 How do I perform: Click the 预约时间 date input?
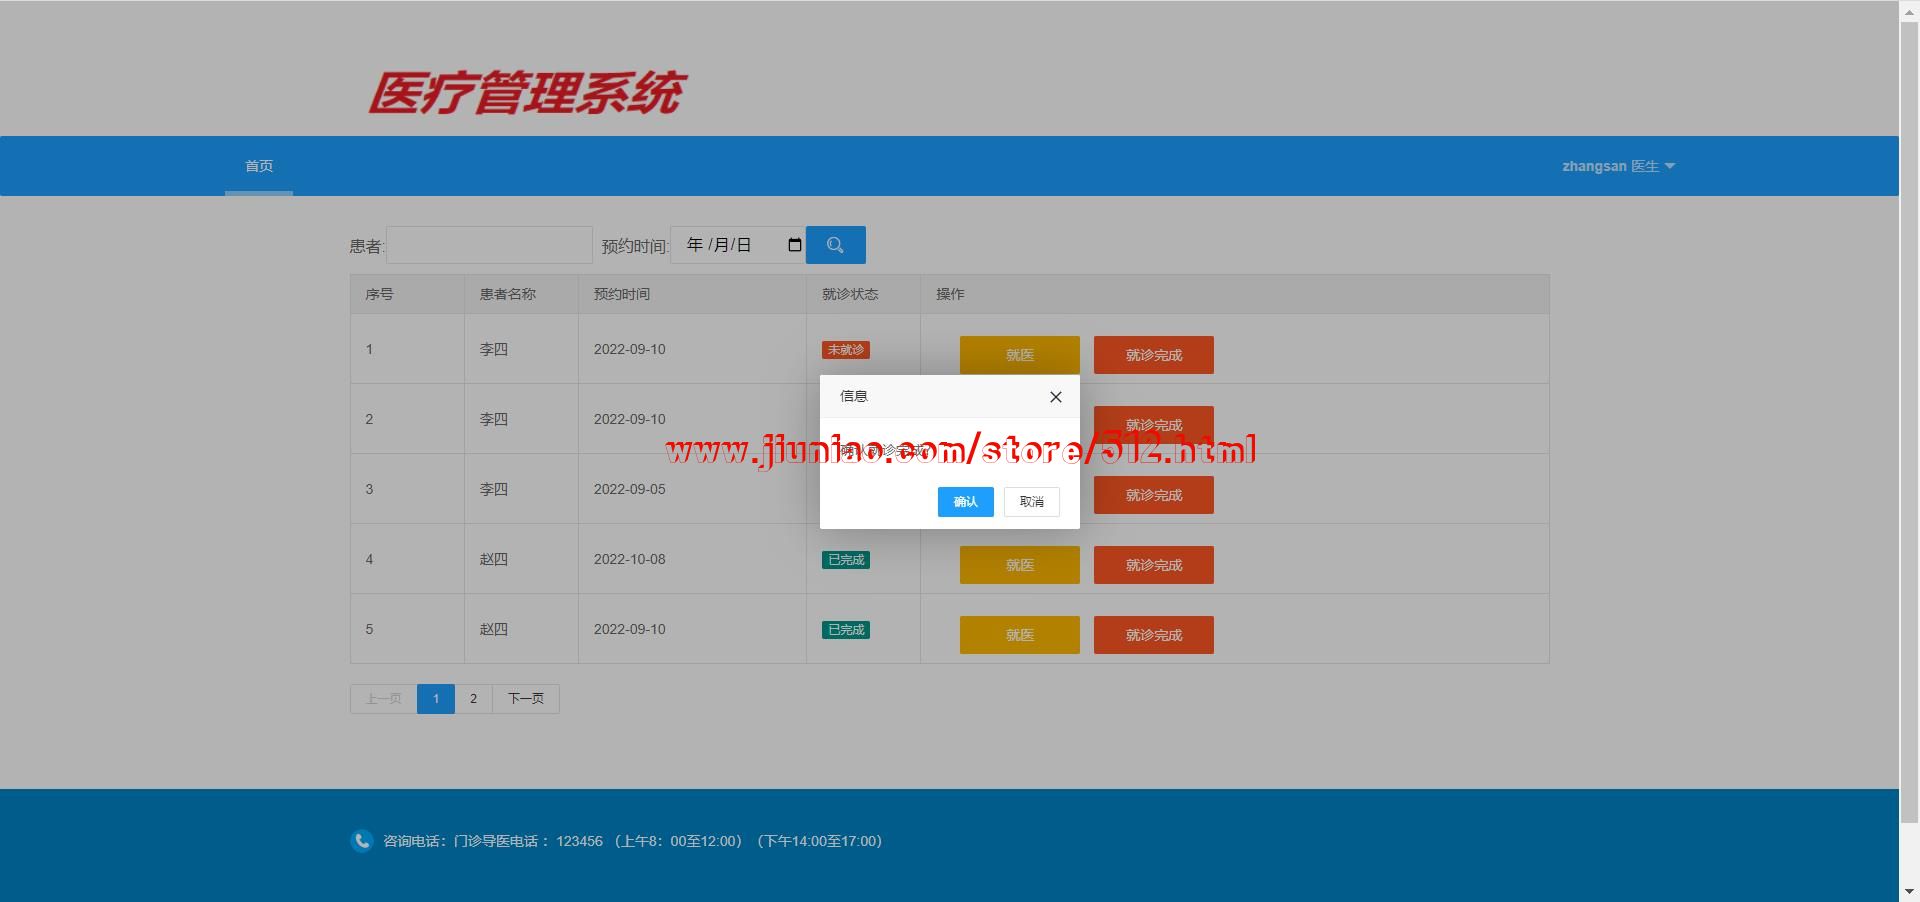[738, 245]
